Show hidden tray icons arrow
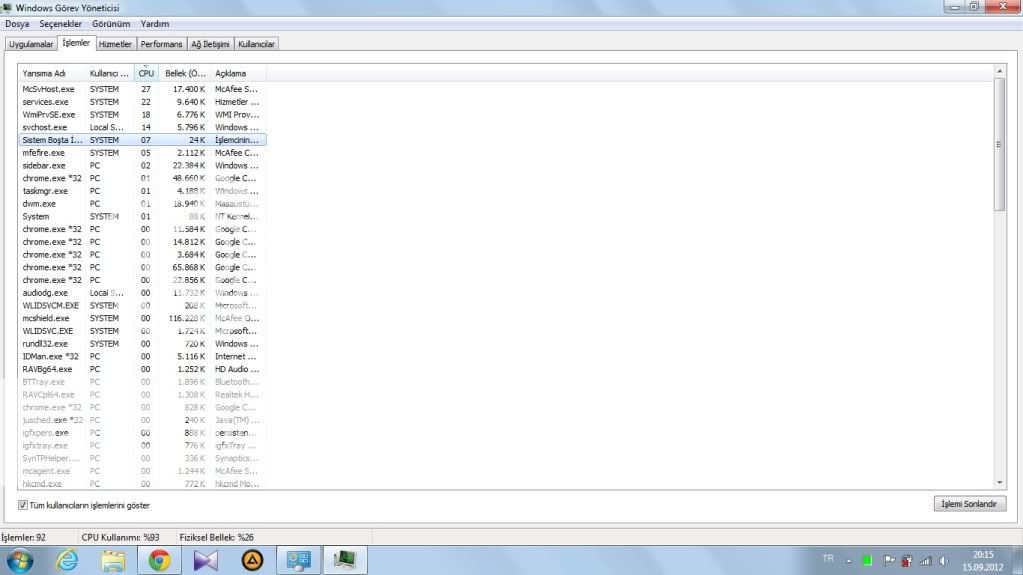Image resolution: width=1023 pixels, height=575 pixels. (x=849, y=561)
